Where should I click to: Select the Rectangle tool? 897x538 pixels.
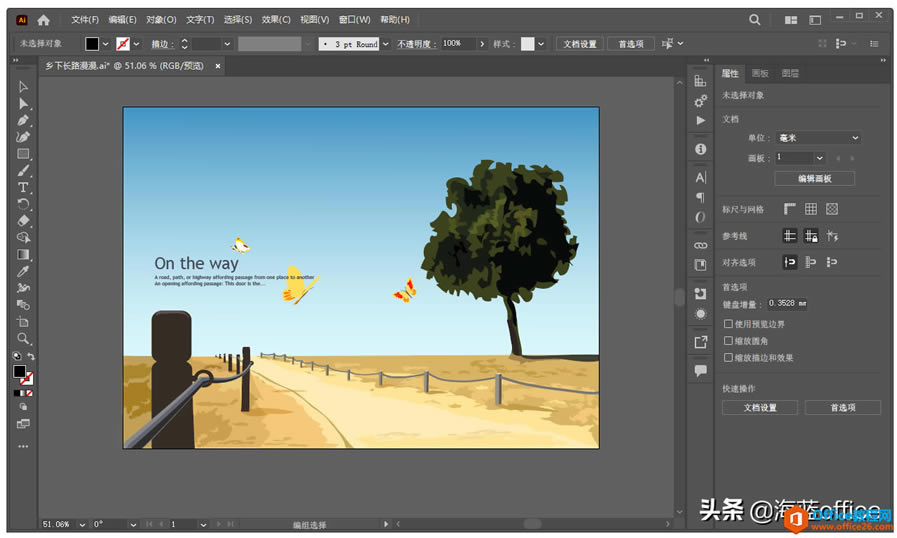[x=23, y=153]
